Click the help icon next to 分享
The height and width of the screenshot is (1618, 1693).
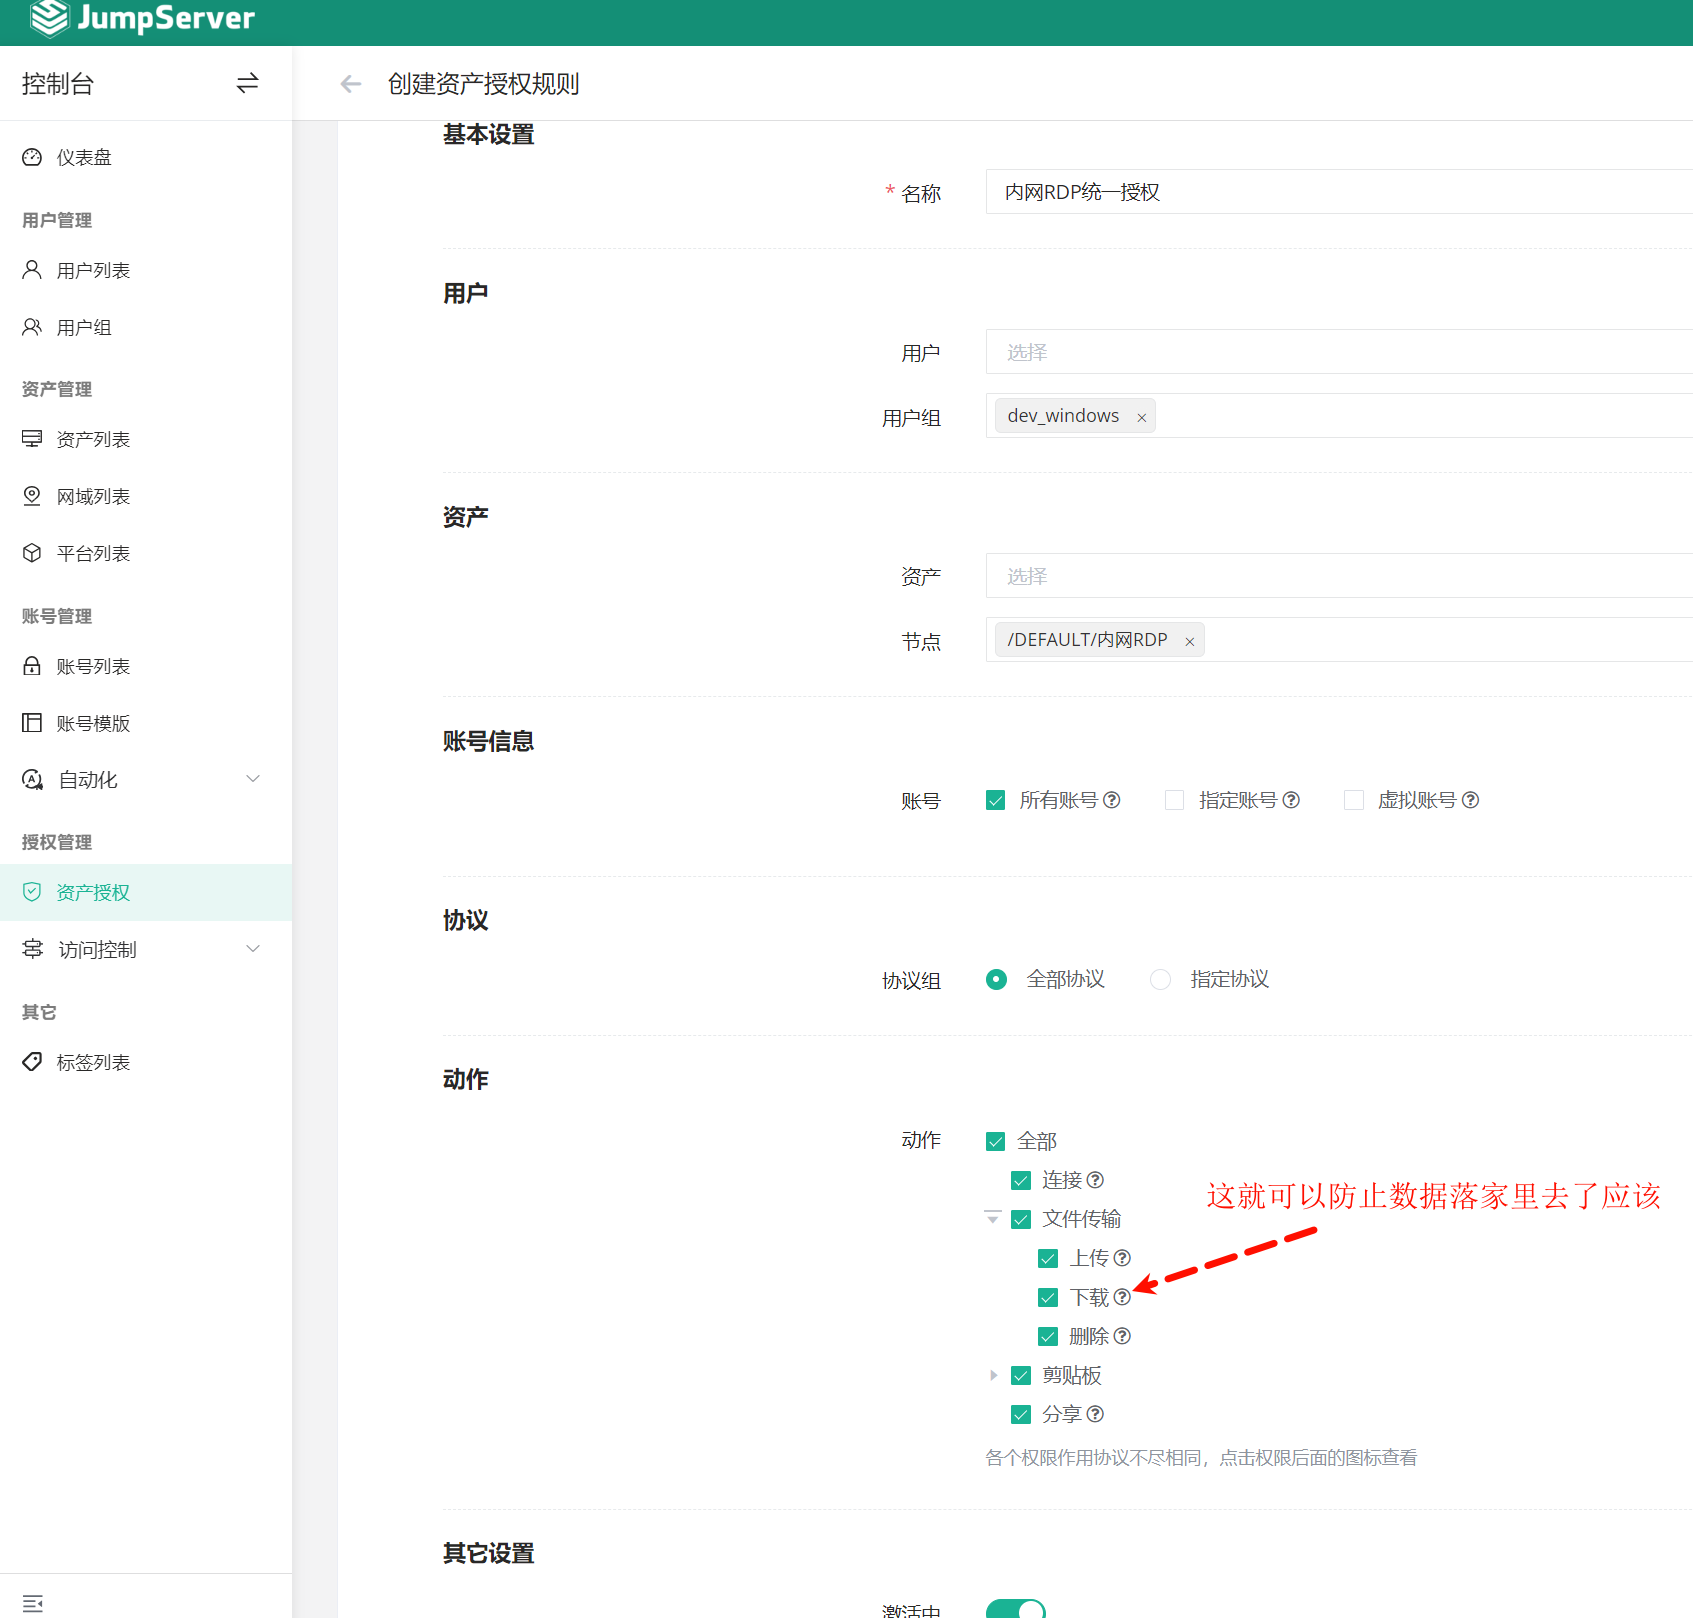pos(1095,1414)
